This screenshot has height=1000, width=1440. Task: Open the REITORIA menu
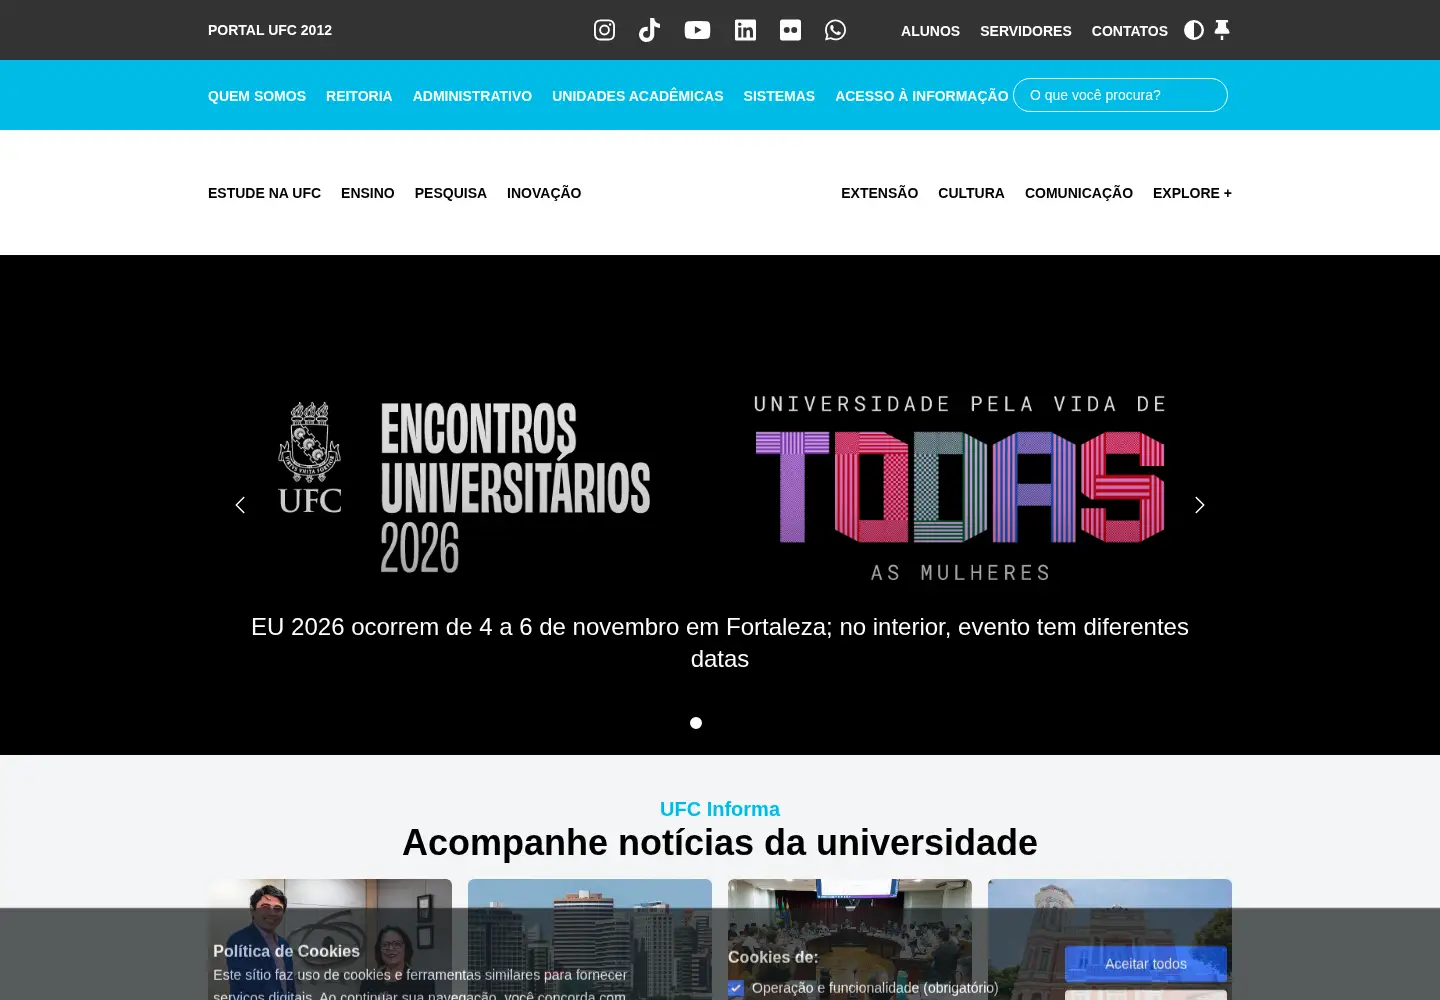coord(359,96)
